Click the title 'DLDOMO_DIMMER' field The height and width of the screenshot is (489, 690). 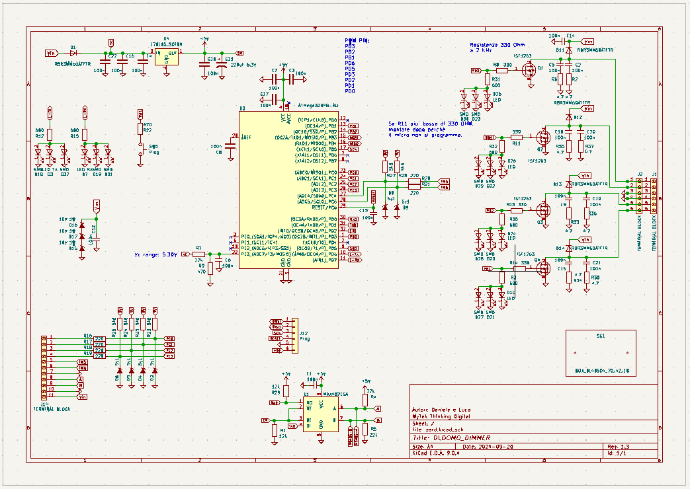coord(451,438)
